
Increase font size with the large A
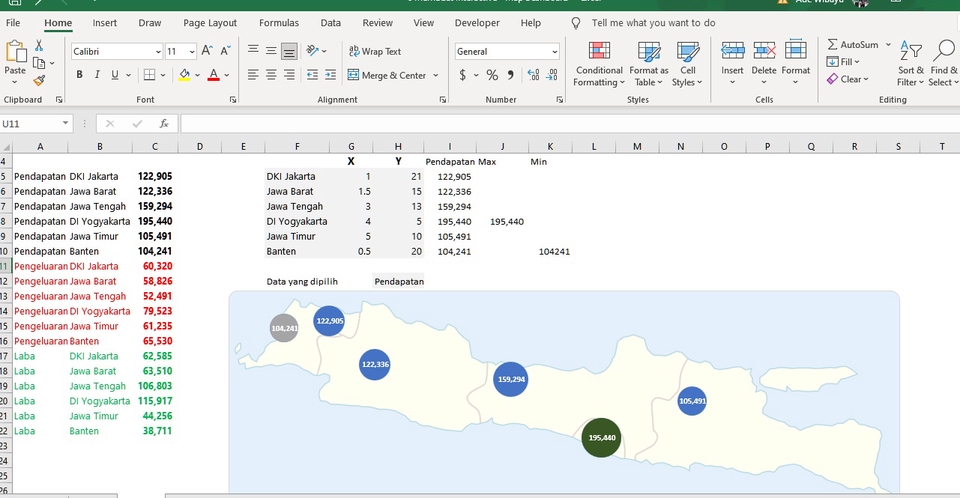pyautogui.click(x=207, y=51)
